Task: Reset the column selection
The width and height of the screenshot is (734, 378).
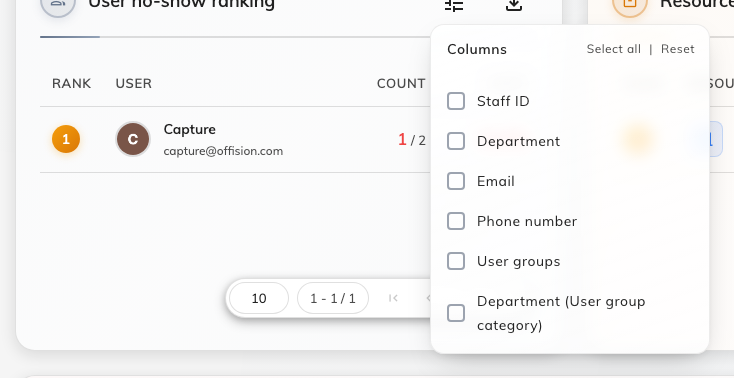Action: [x=677, y=49]
